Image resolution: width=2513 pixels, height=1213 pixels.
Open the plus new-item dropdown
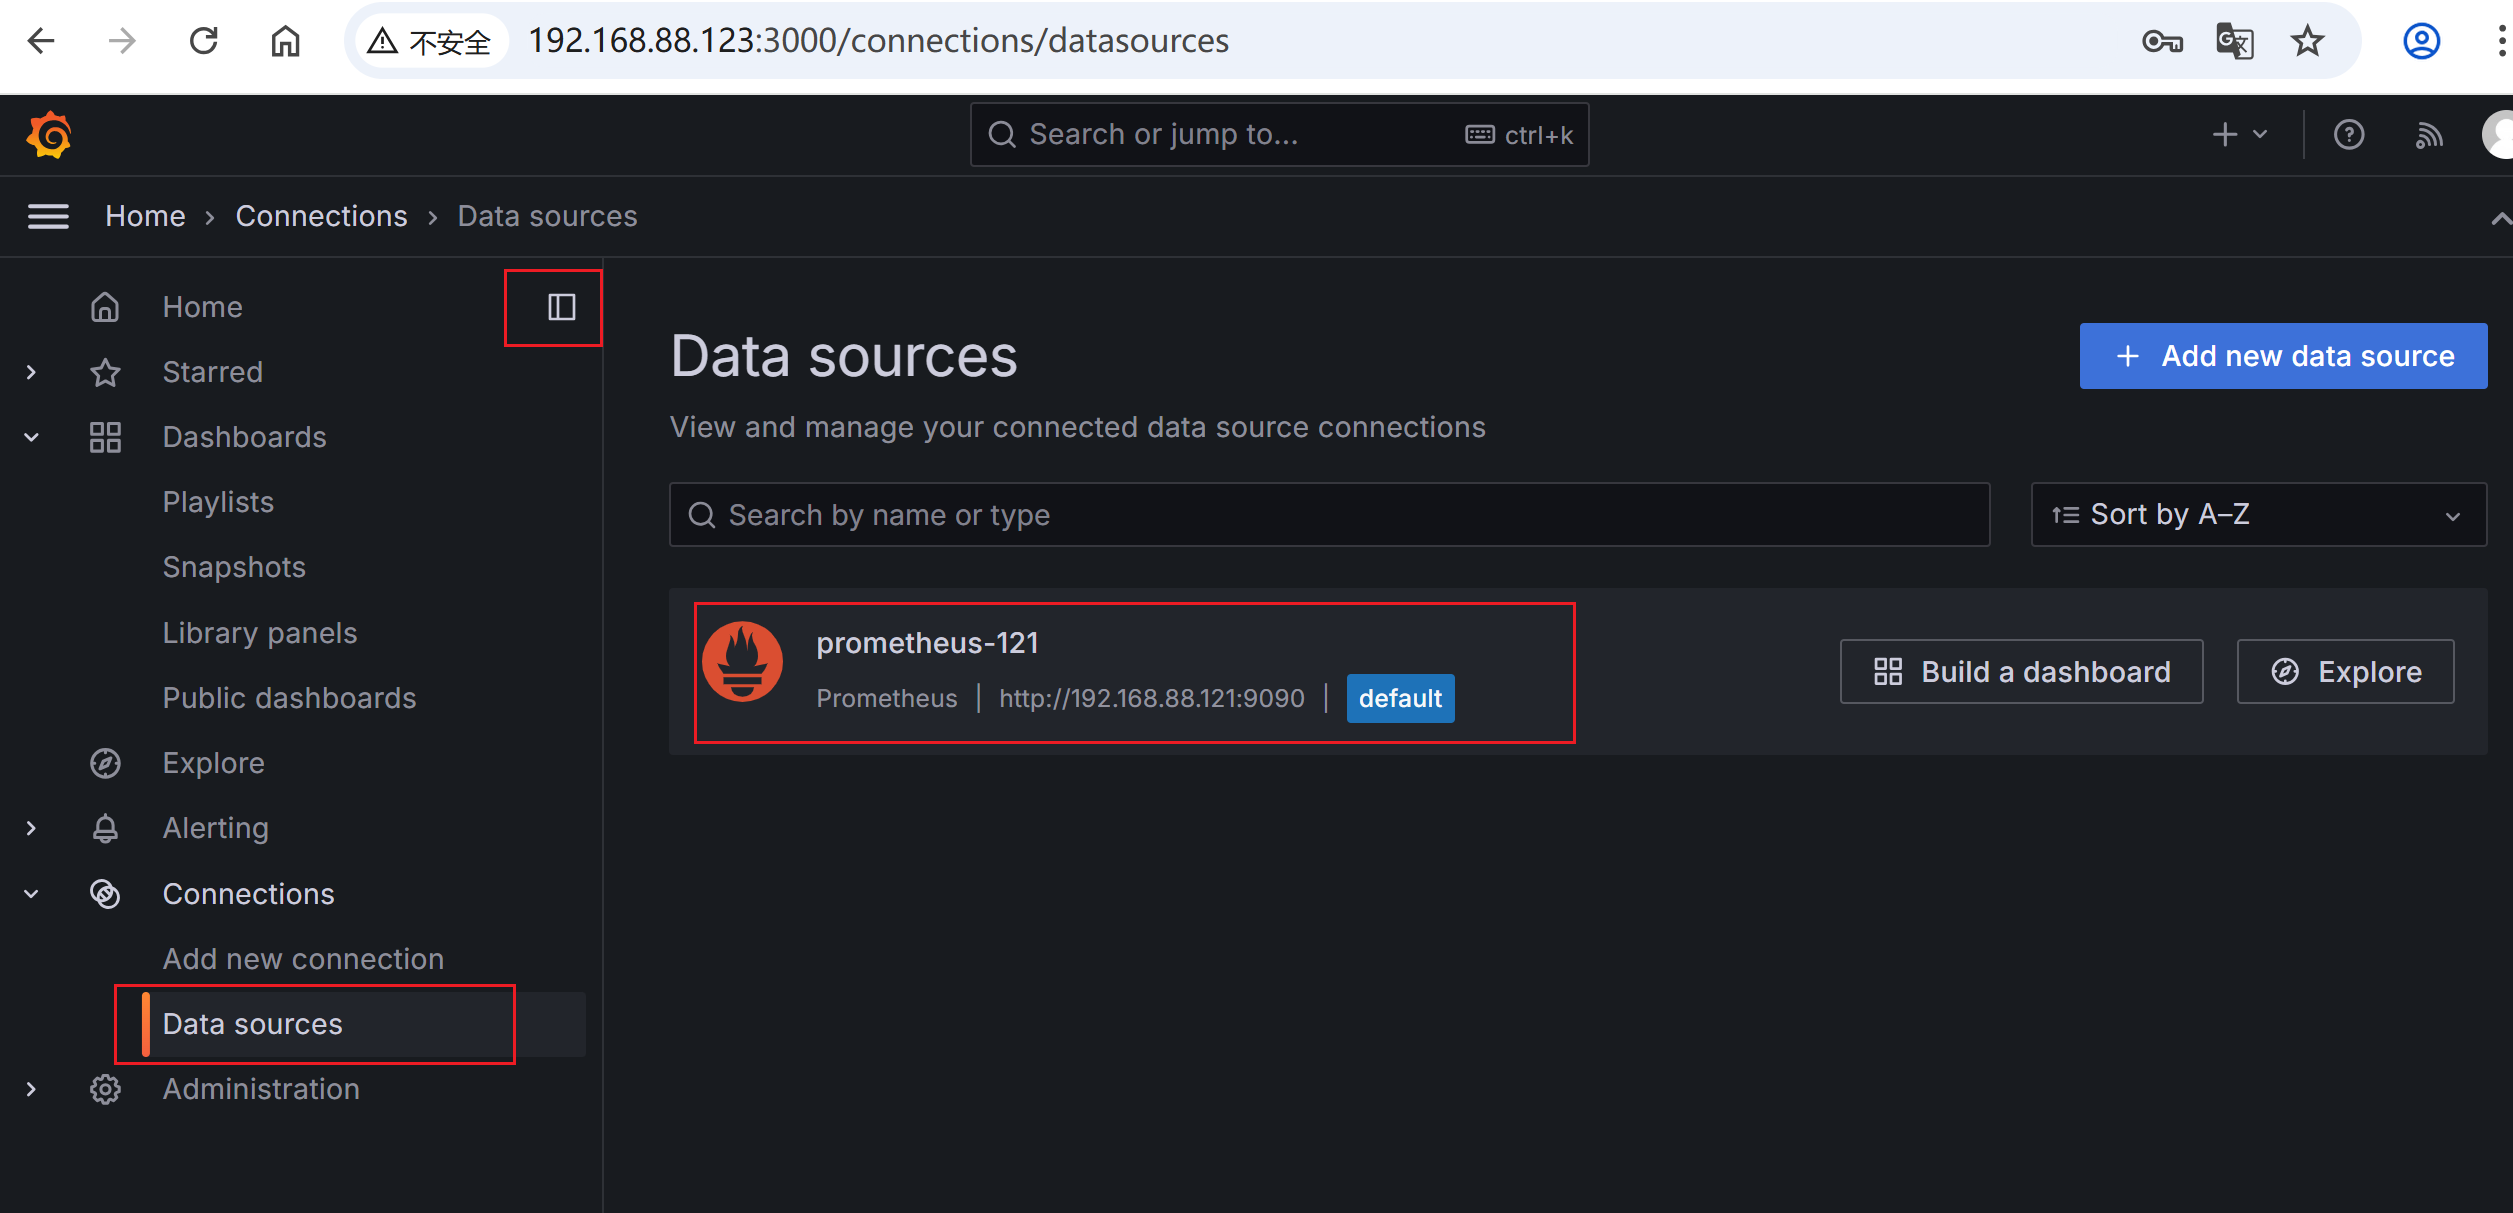[x=2239, y=135]
